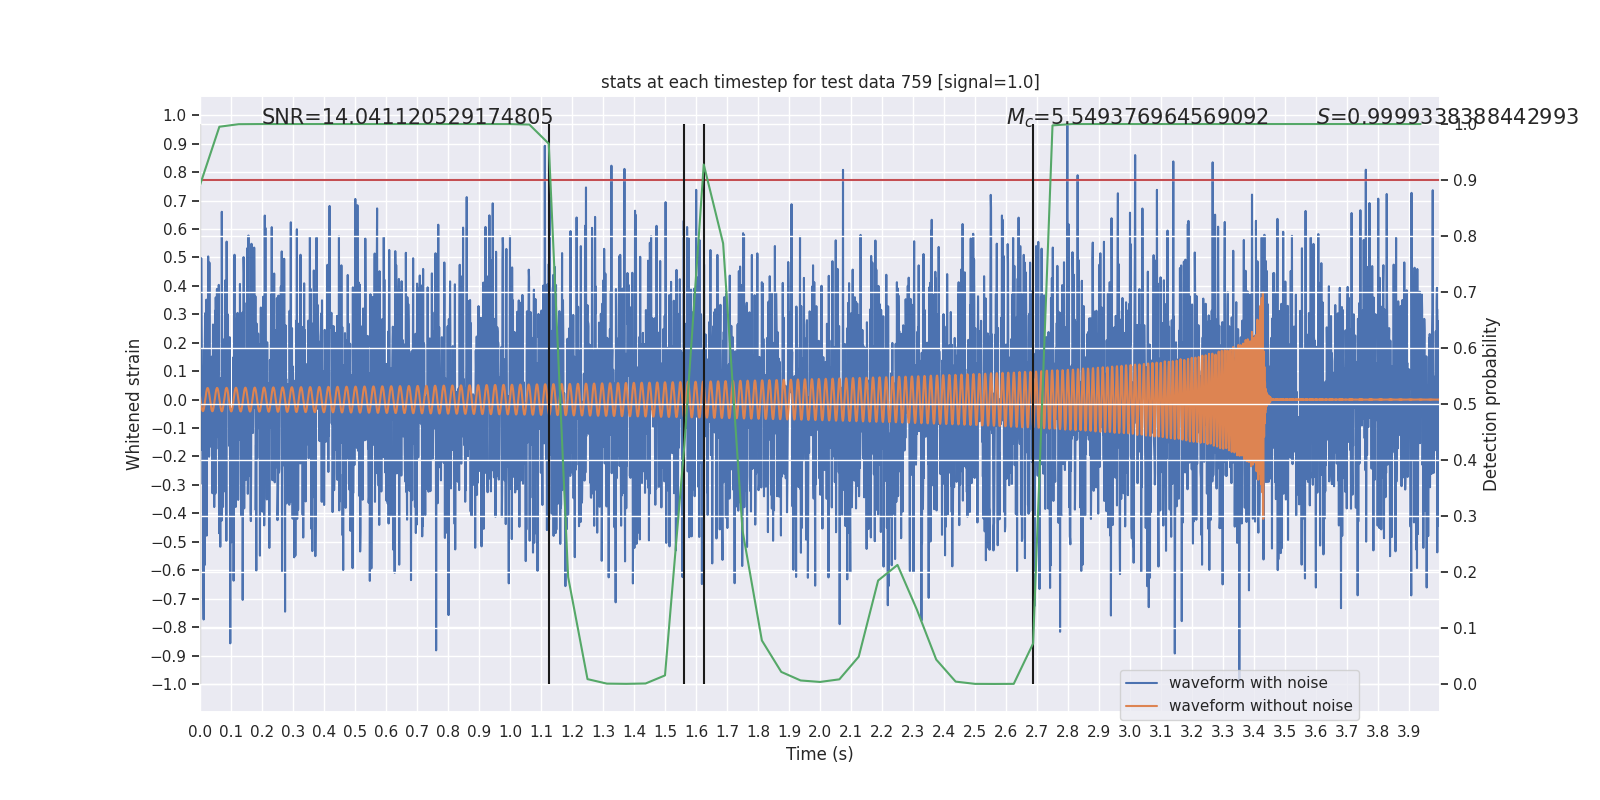Click the green probability peak near 1.6 s
The width and height of the screenshot is (1600, 800).
pos(704,166)
